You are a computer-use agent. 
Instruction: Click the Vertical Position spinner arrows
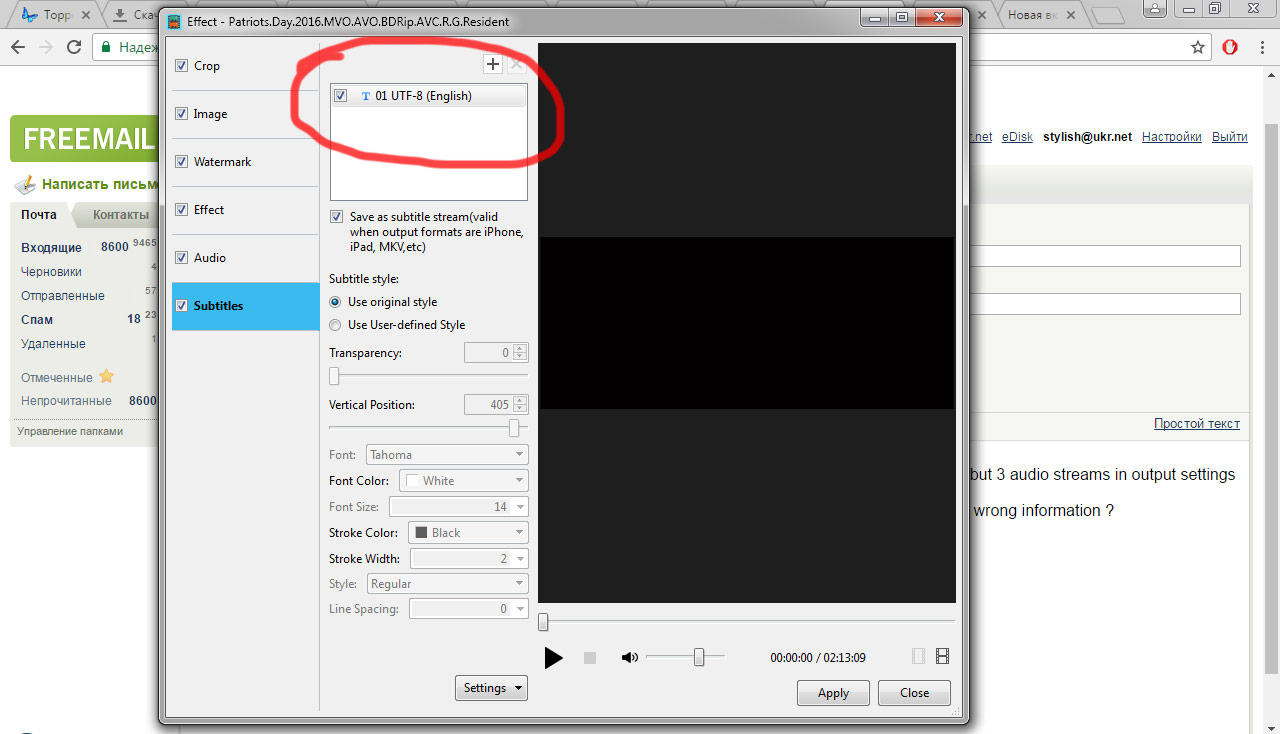click(x=520, y=405)
